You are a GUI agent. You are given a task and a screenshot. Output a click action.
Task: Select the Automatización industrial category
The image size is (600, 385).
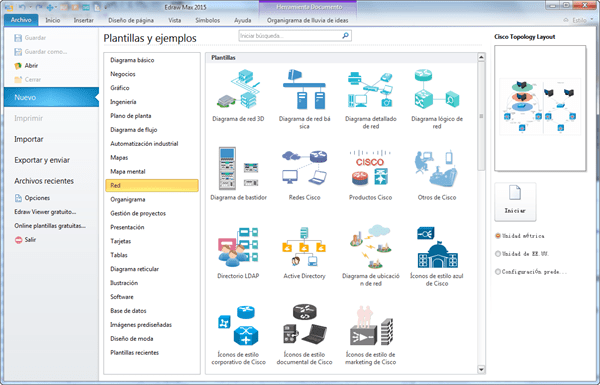(x=152, y=144)
